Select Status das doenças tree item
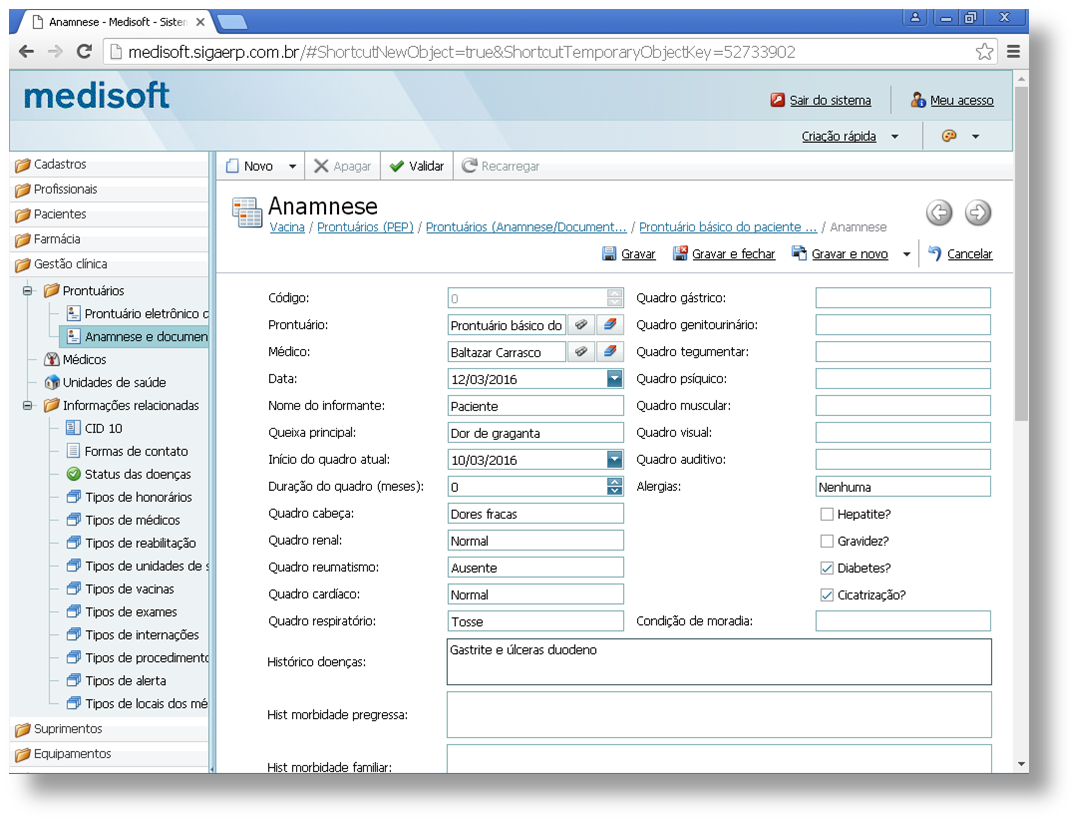 pyautogui.click(x=129, y=474)
